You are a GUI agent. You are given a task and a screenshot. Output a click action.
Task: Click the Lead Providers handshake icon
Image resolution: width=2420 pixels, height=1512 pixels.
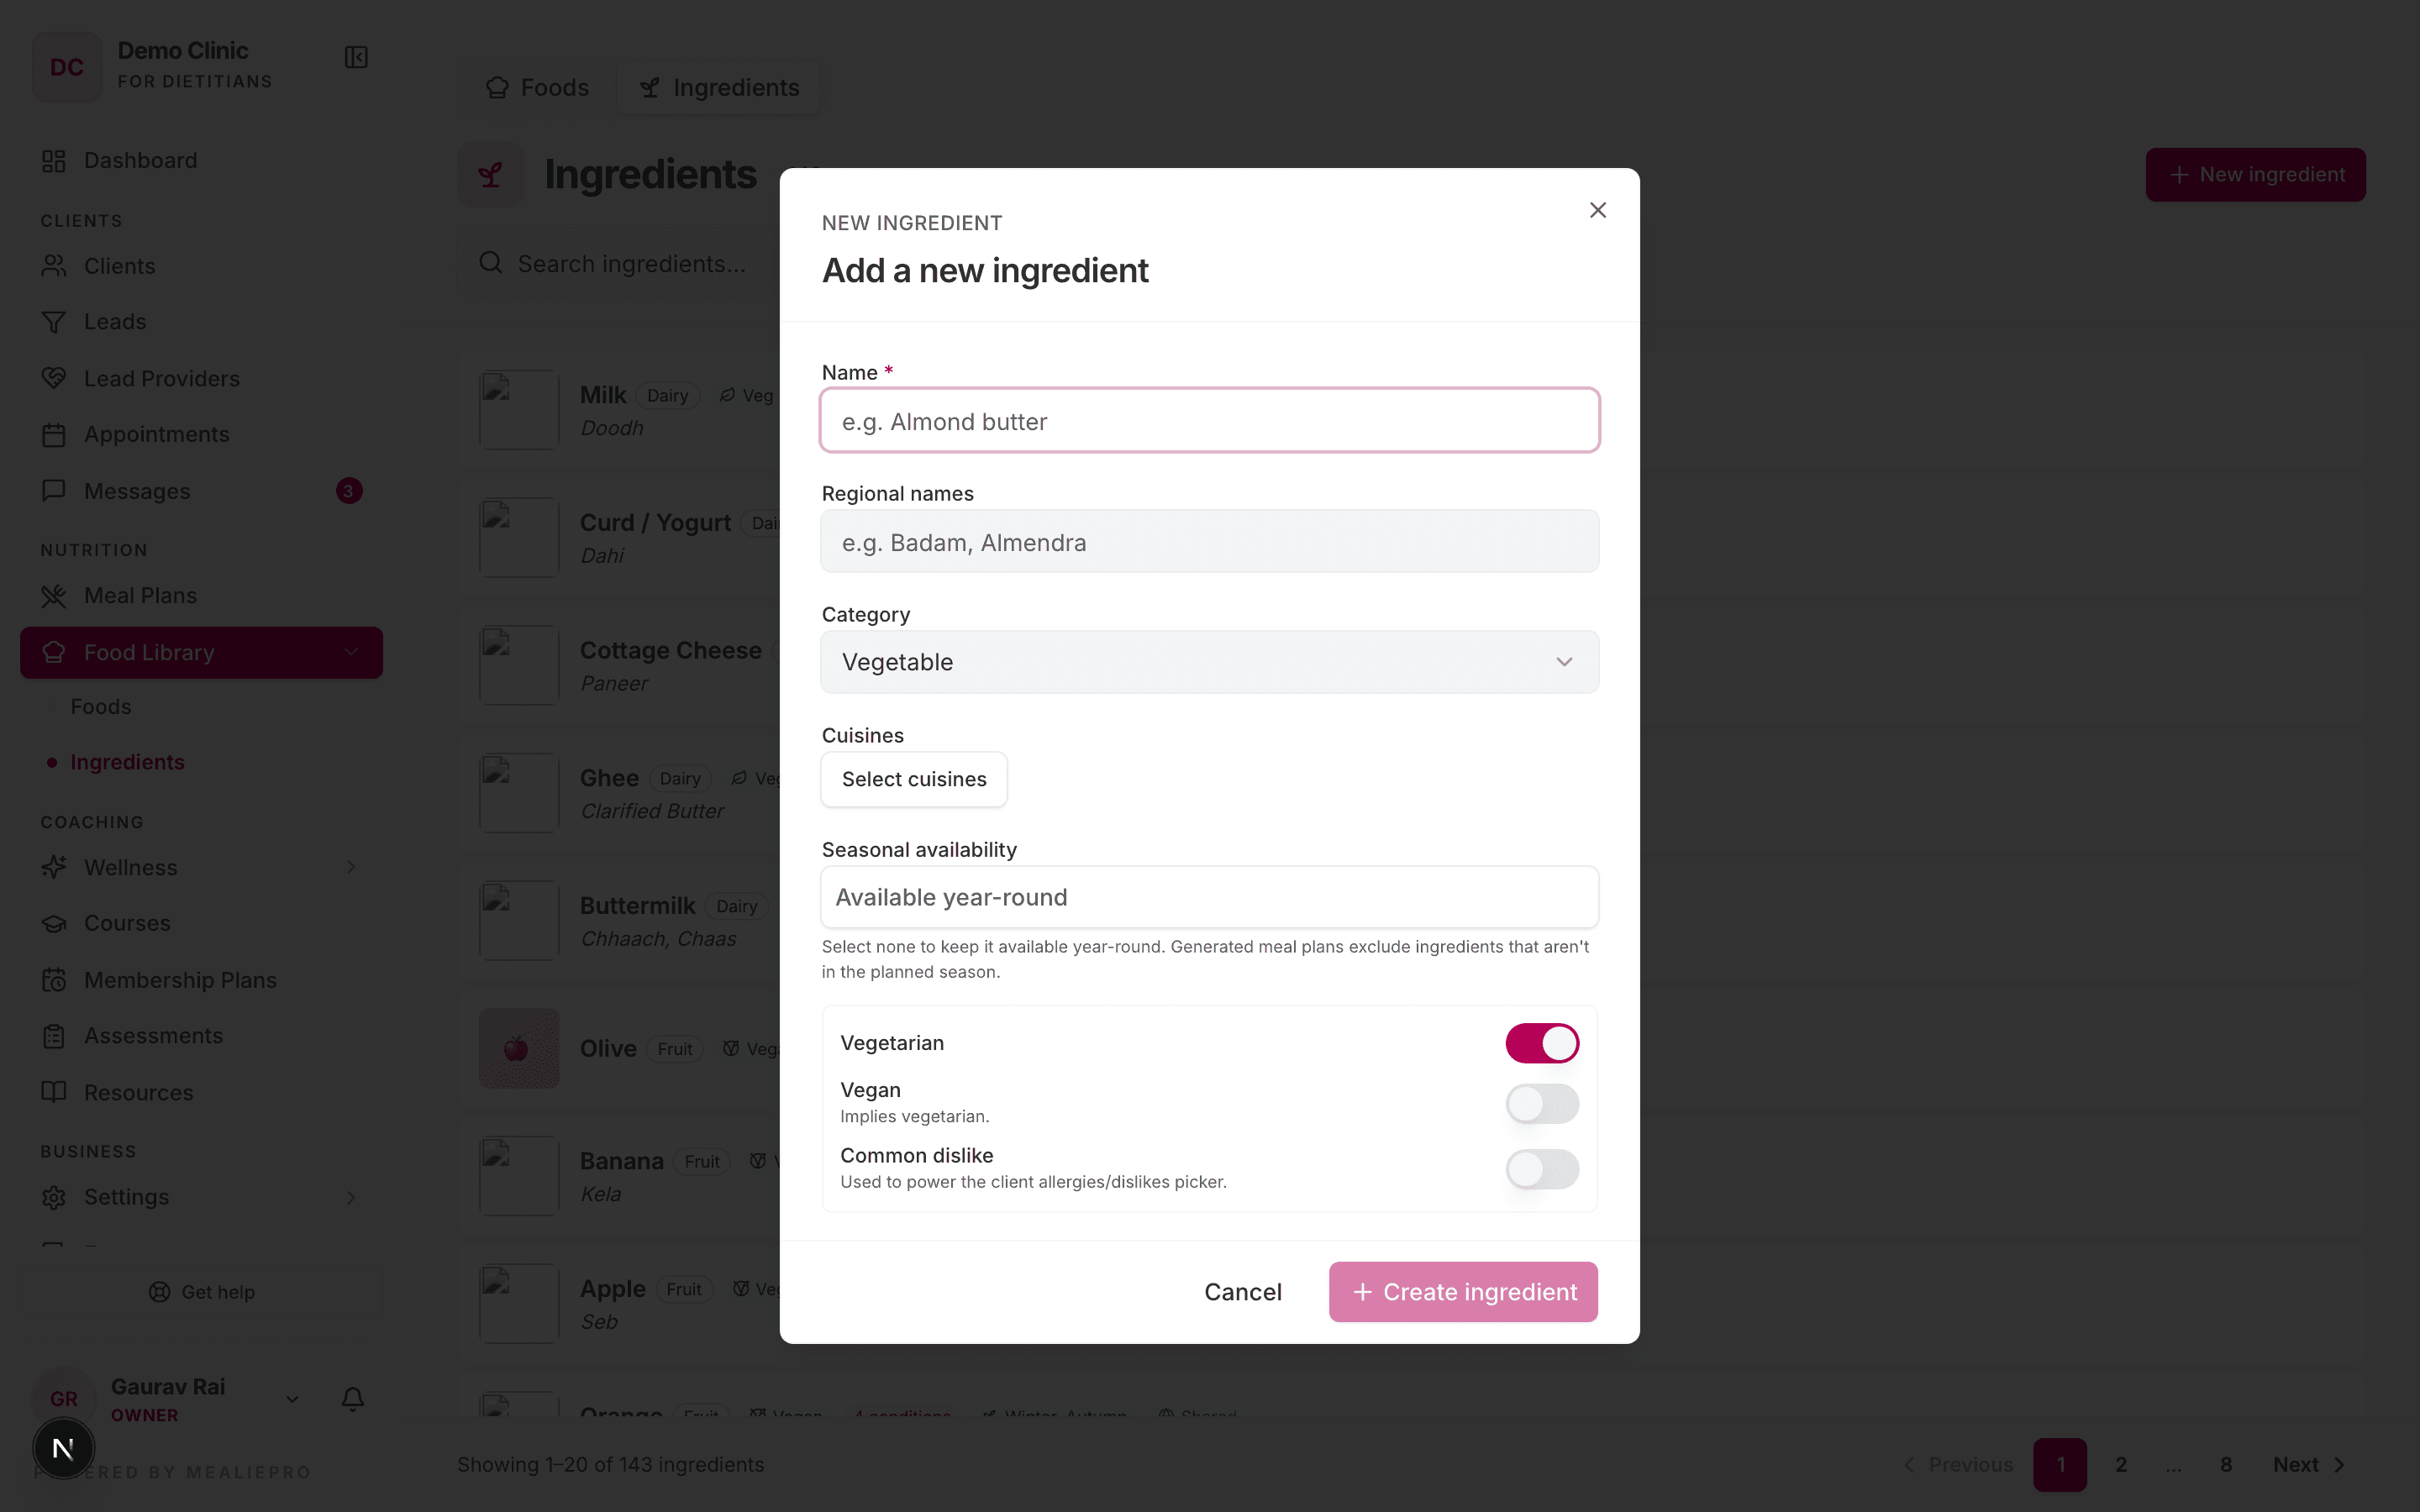[x=54, y=378]
